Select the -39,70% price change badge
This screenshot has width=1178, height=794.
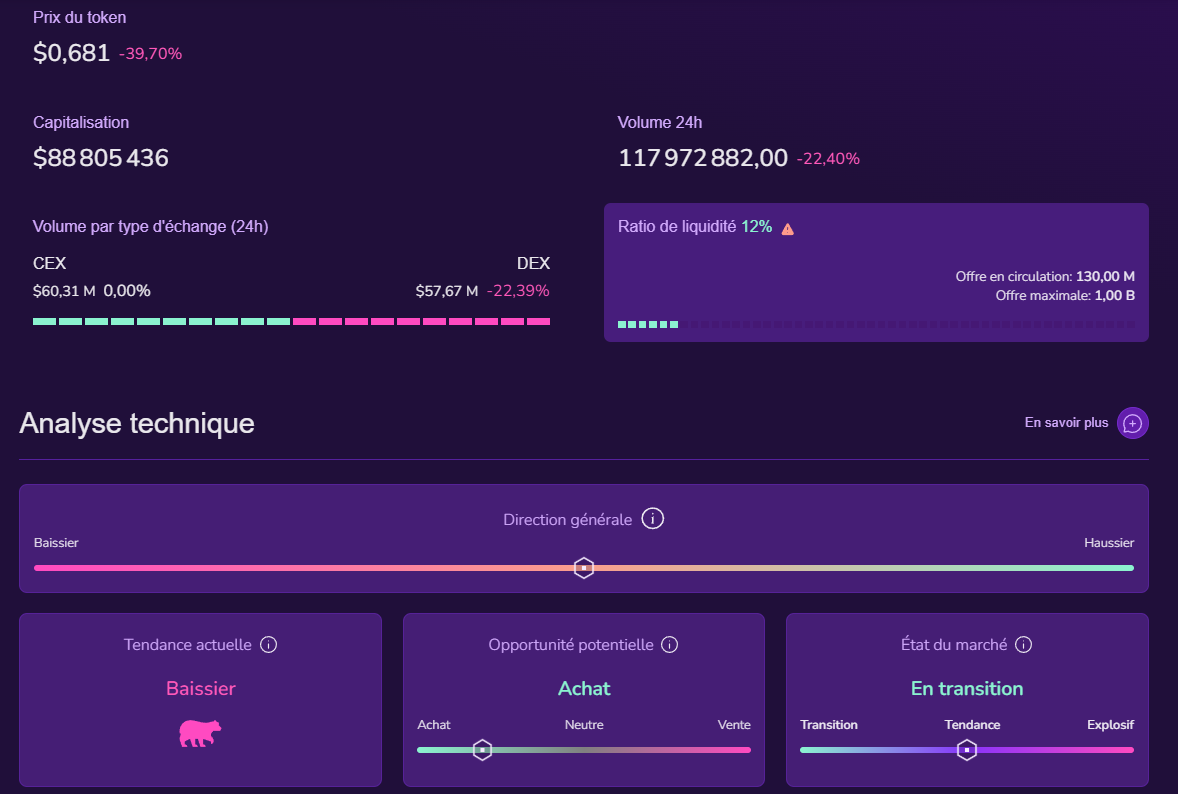(x=148, y=54)
